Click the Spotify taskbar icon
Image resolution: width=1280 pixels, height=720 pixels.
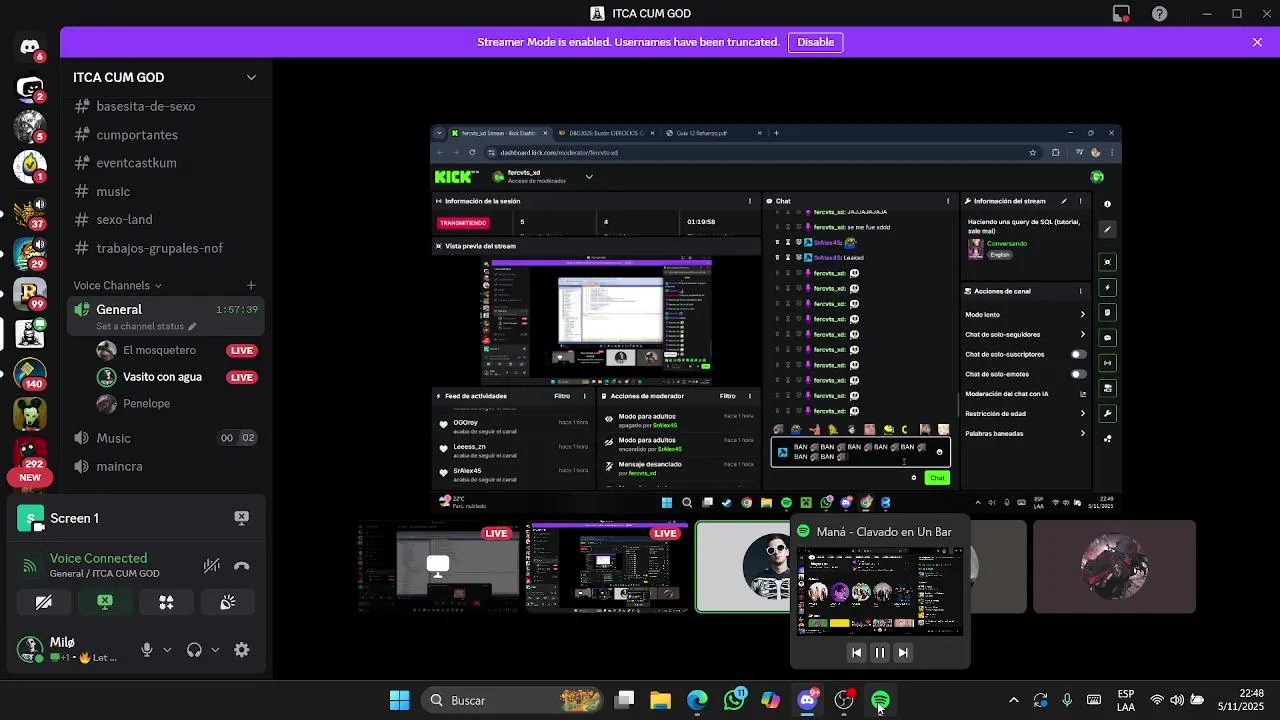tap(880, 700)
